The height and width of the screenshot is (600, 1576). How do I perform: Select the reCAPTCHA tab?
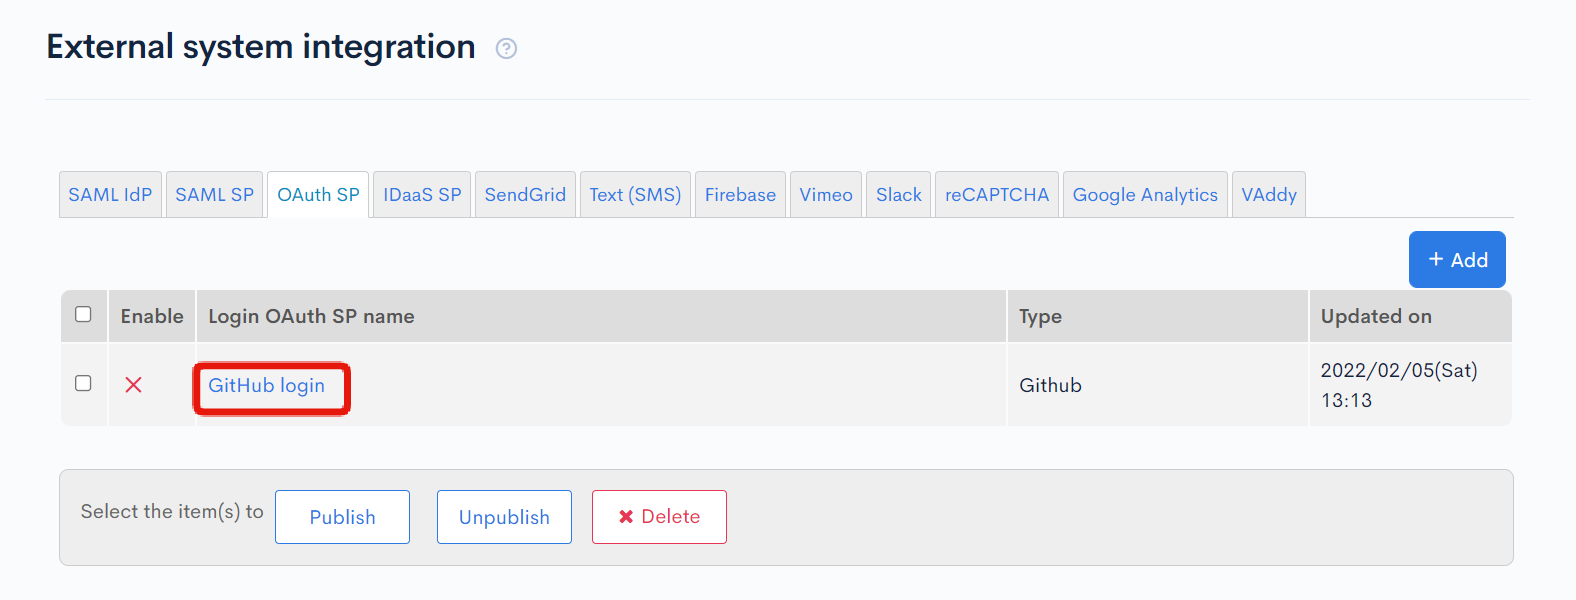(997, 195)
